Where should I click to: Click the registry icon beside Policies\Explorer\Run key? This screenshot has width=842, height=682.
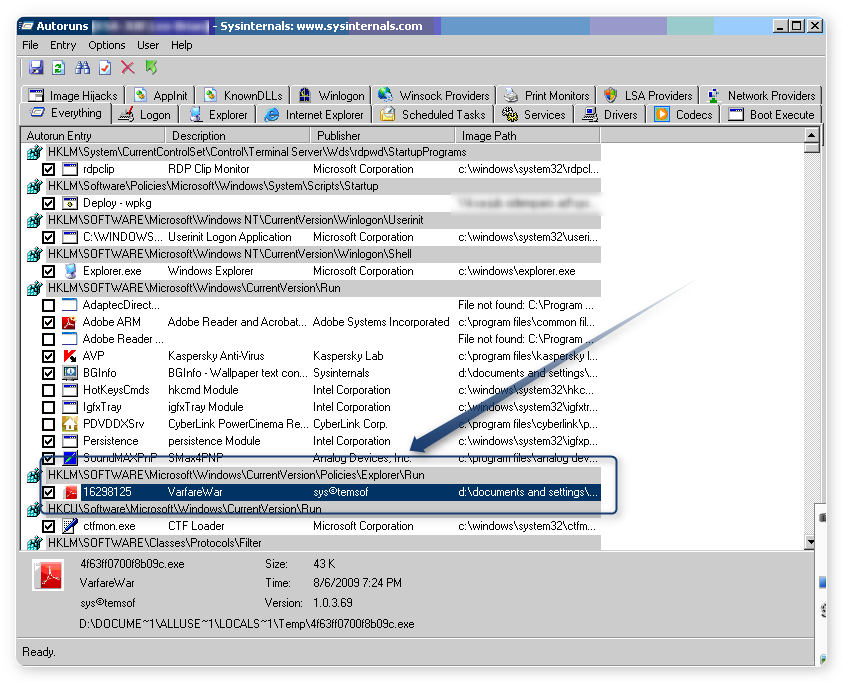tap(34, 475)
